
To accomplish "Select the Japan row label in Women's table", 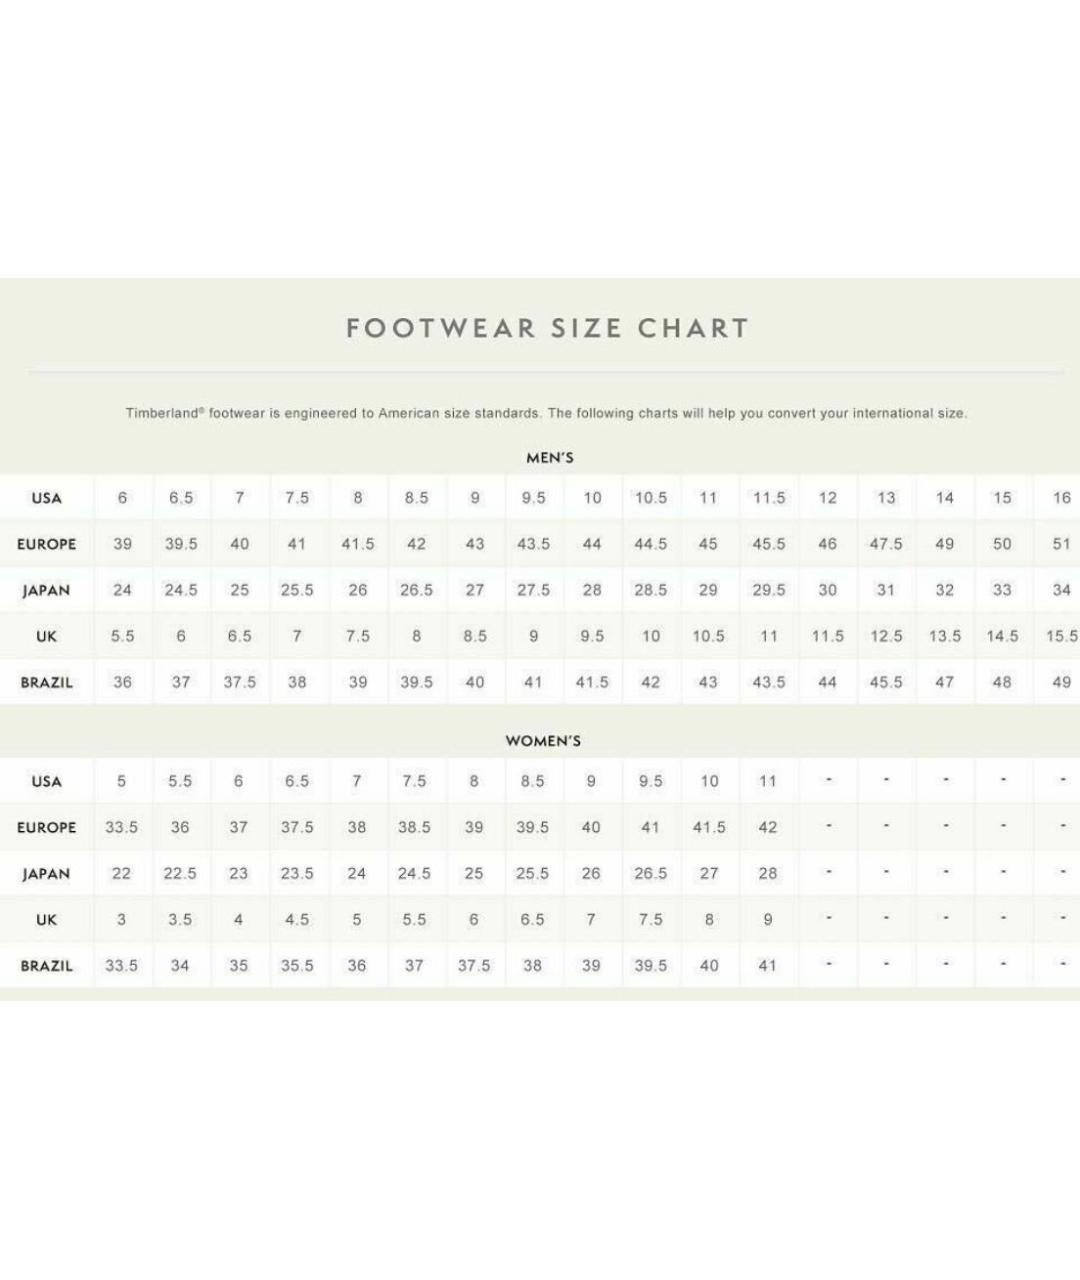I will (x=46, y=874).
